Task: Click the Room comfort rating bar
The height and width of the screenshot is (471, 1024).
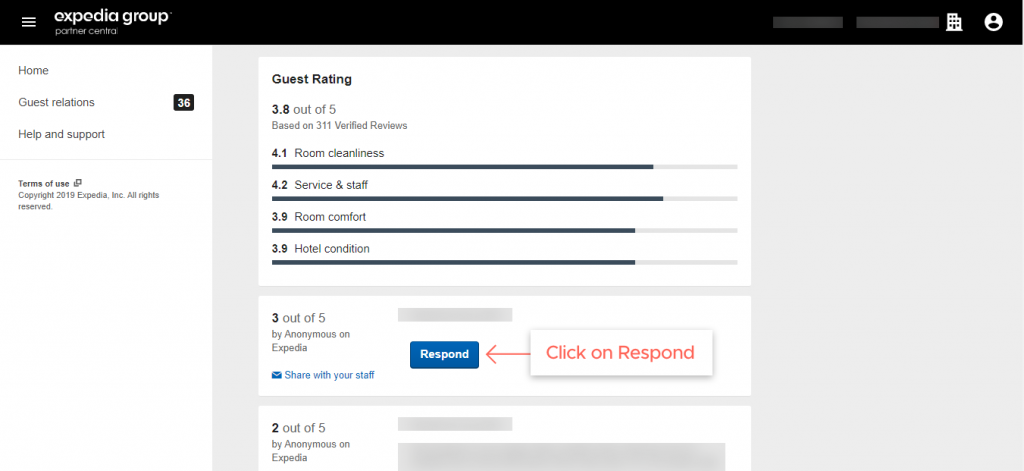Action: coord(505,230)
